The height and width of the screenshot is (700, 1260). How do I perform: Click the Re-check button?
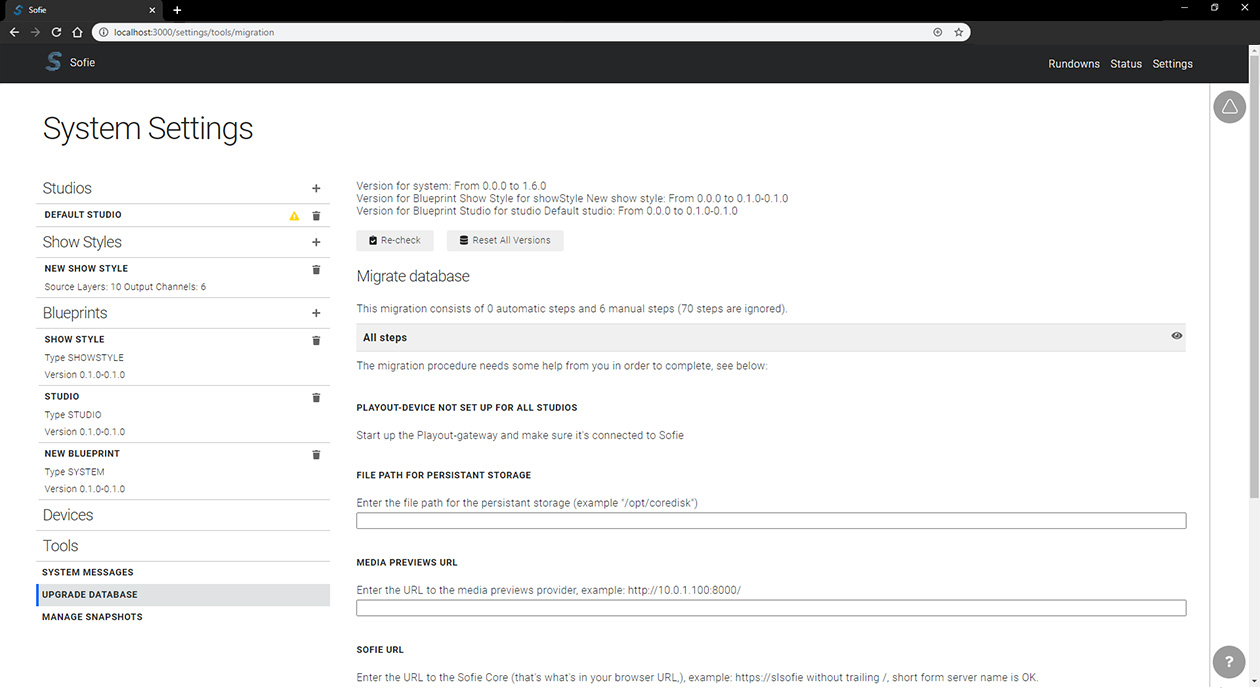tap(394, 240)
